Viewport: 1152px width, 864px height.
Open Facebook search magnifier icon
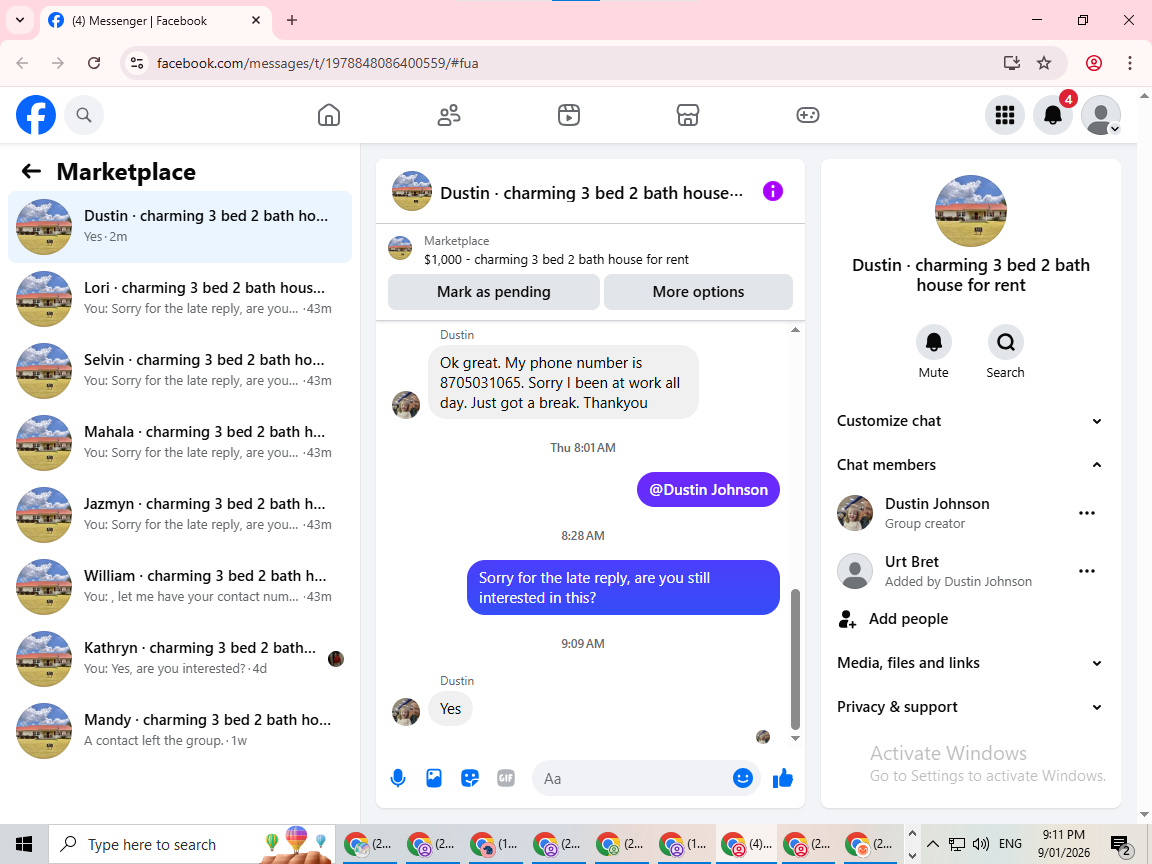84,115
